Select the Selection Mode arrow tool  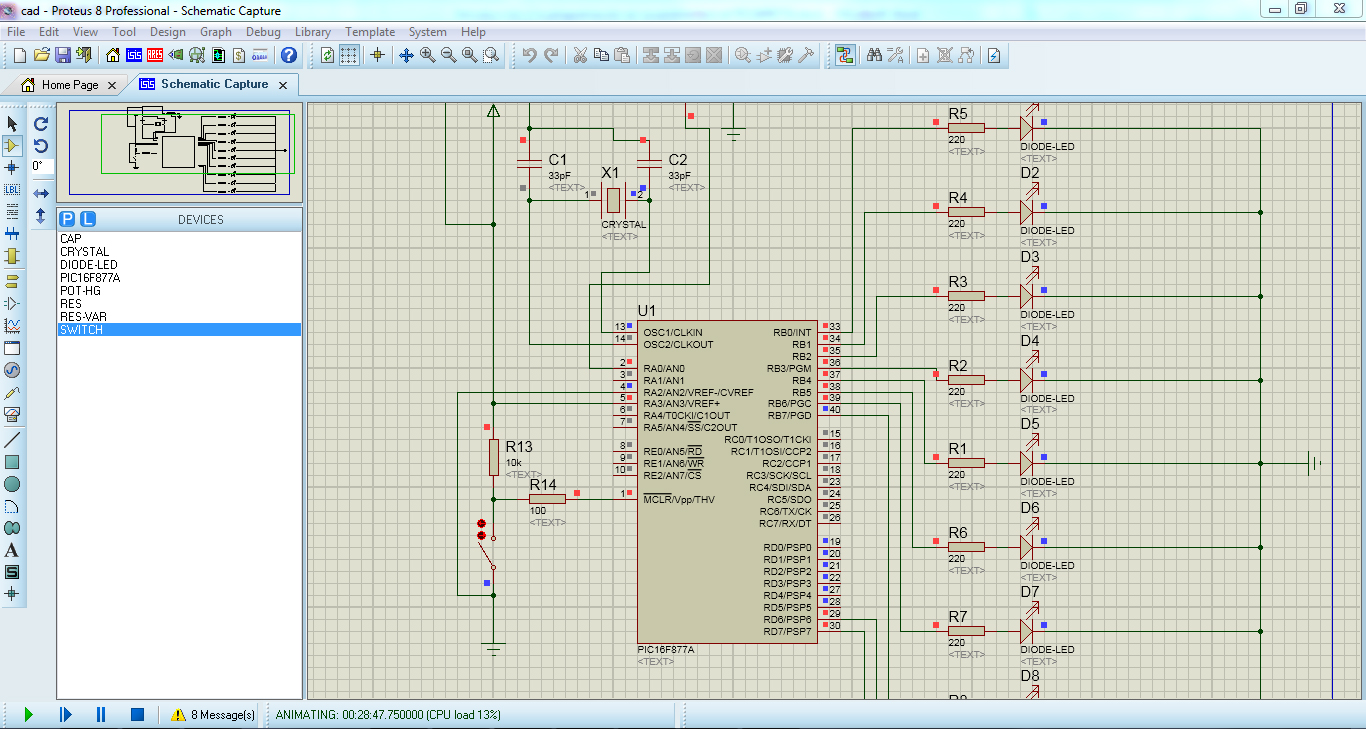tap(12, 123)
